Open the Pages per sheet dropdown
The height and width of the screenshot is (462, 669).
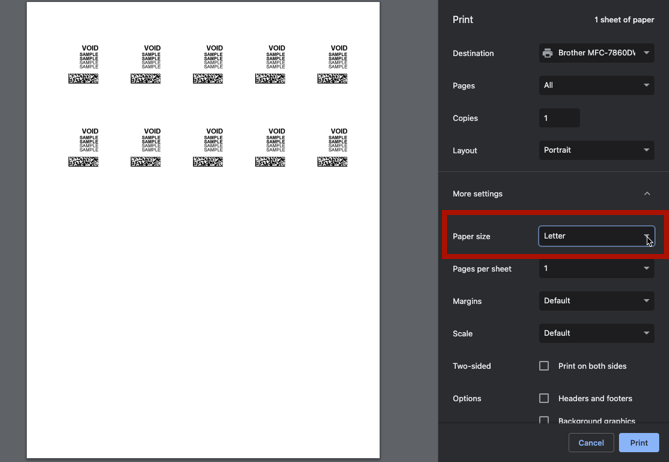click(x=596, y=268)
